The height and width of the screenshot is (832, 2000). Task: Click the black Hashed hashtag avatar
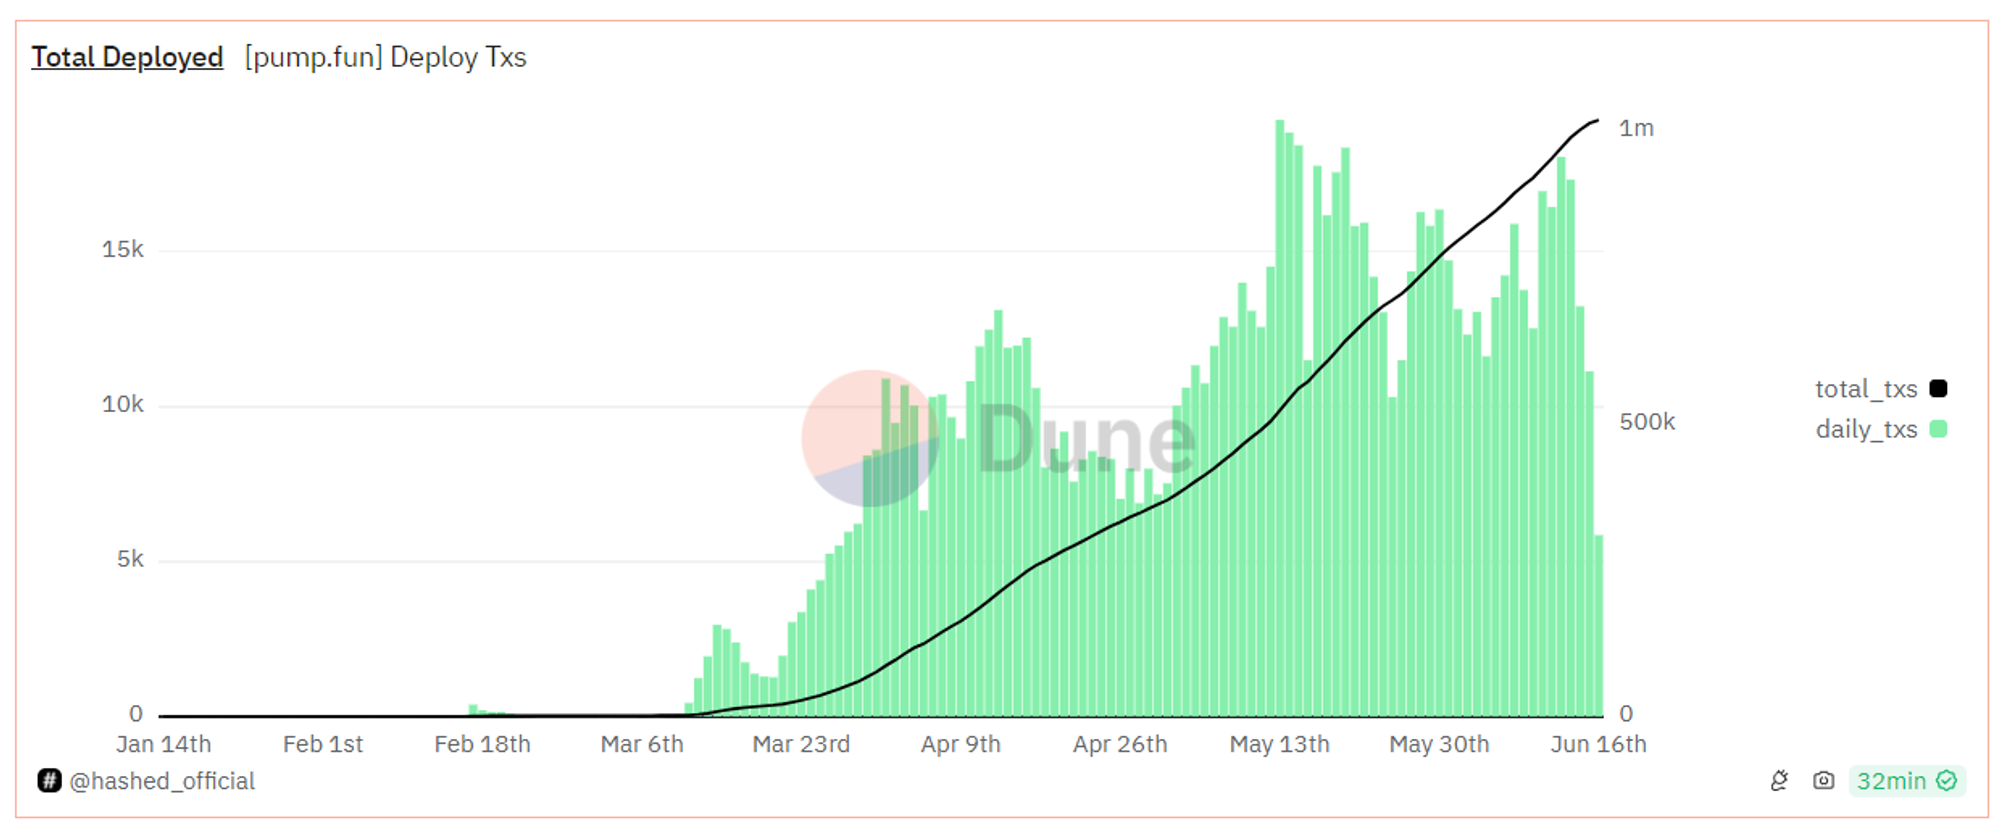click(49, 781)
